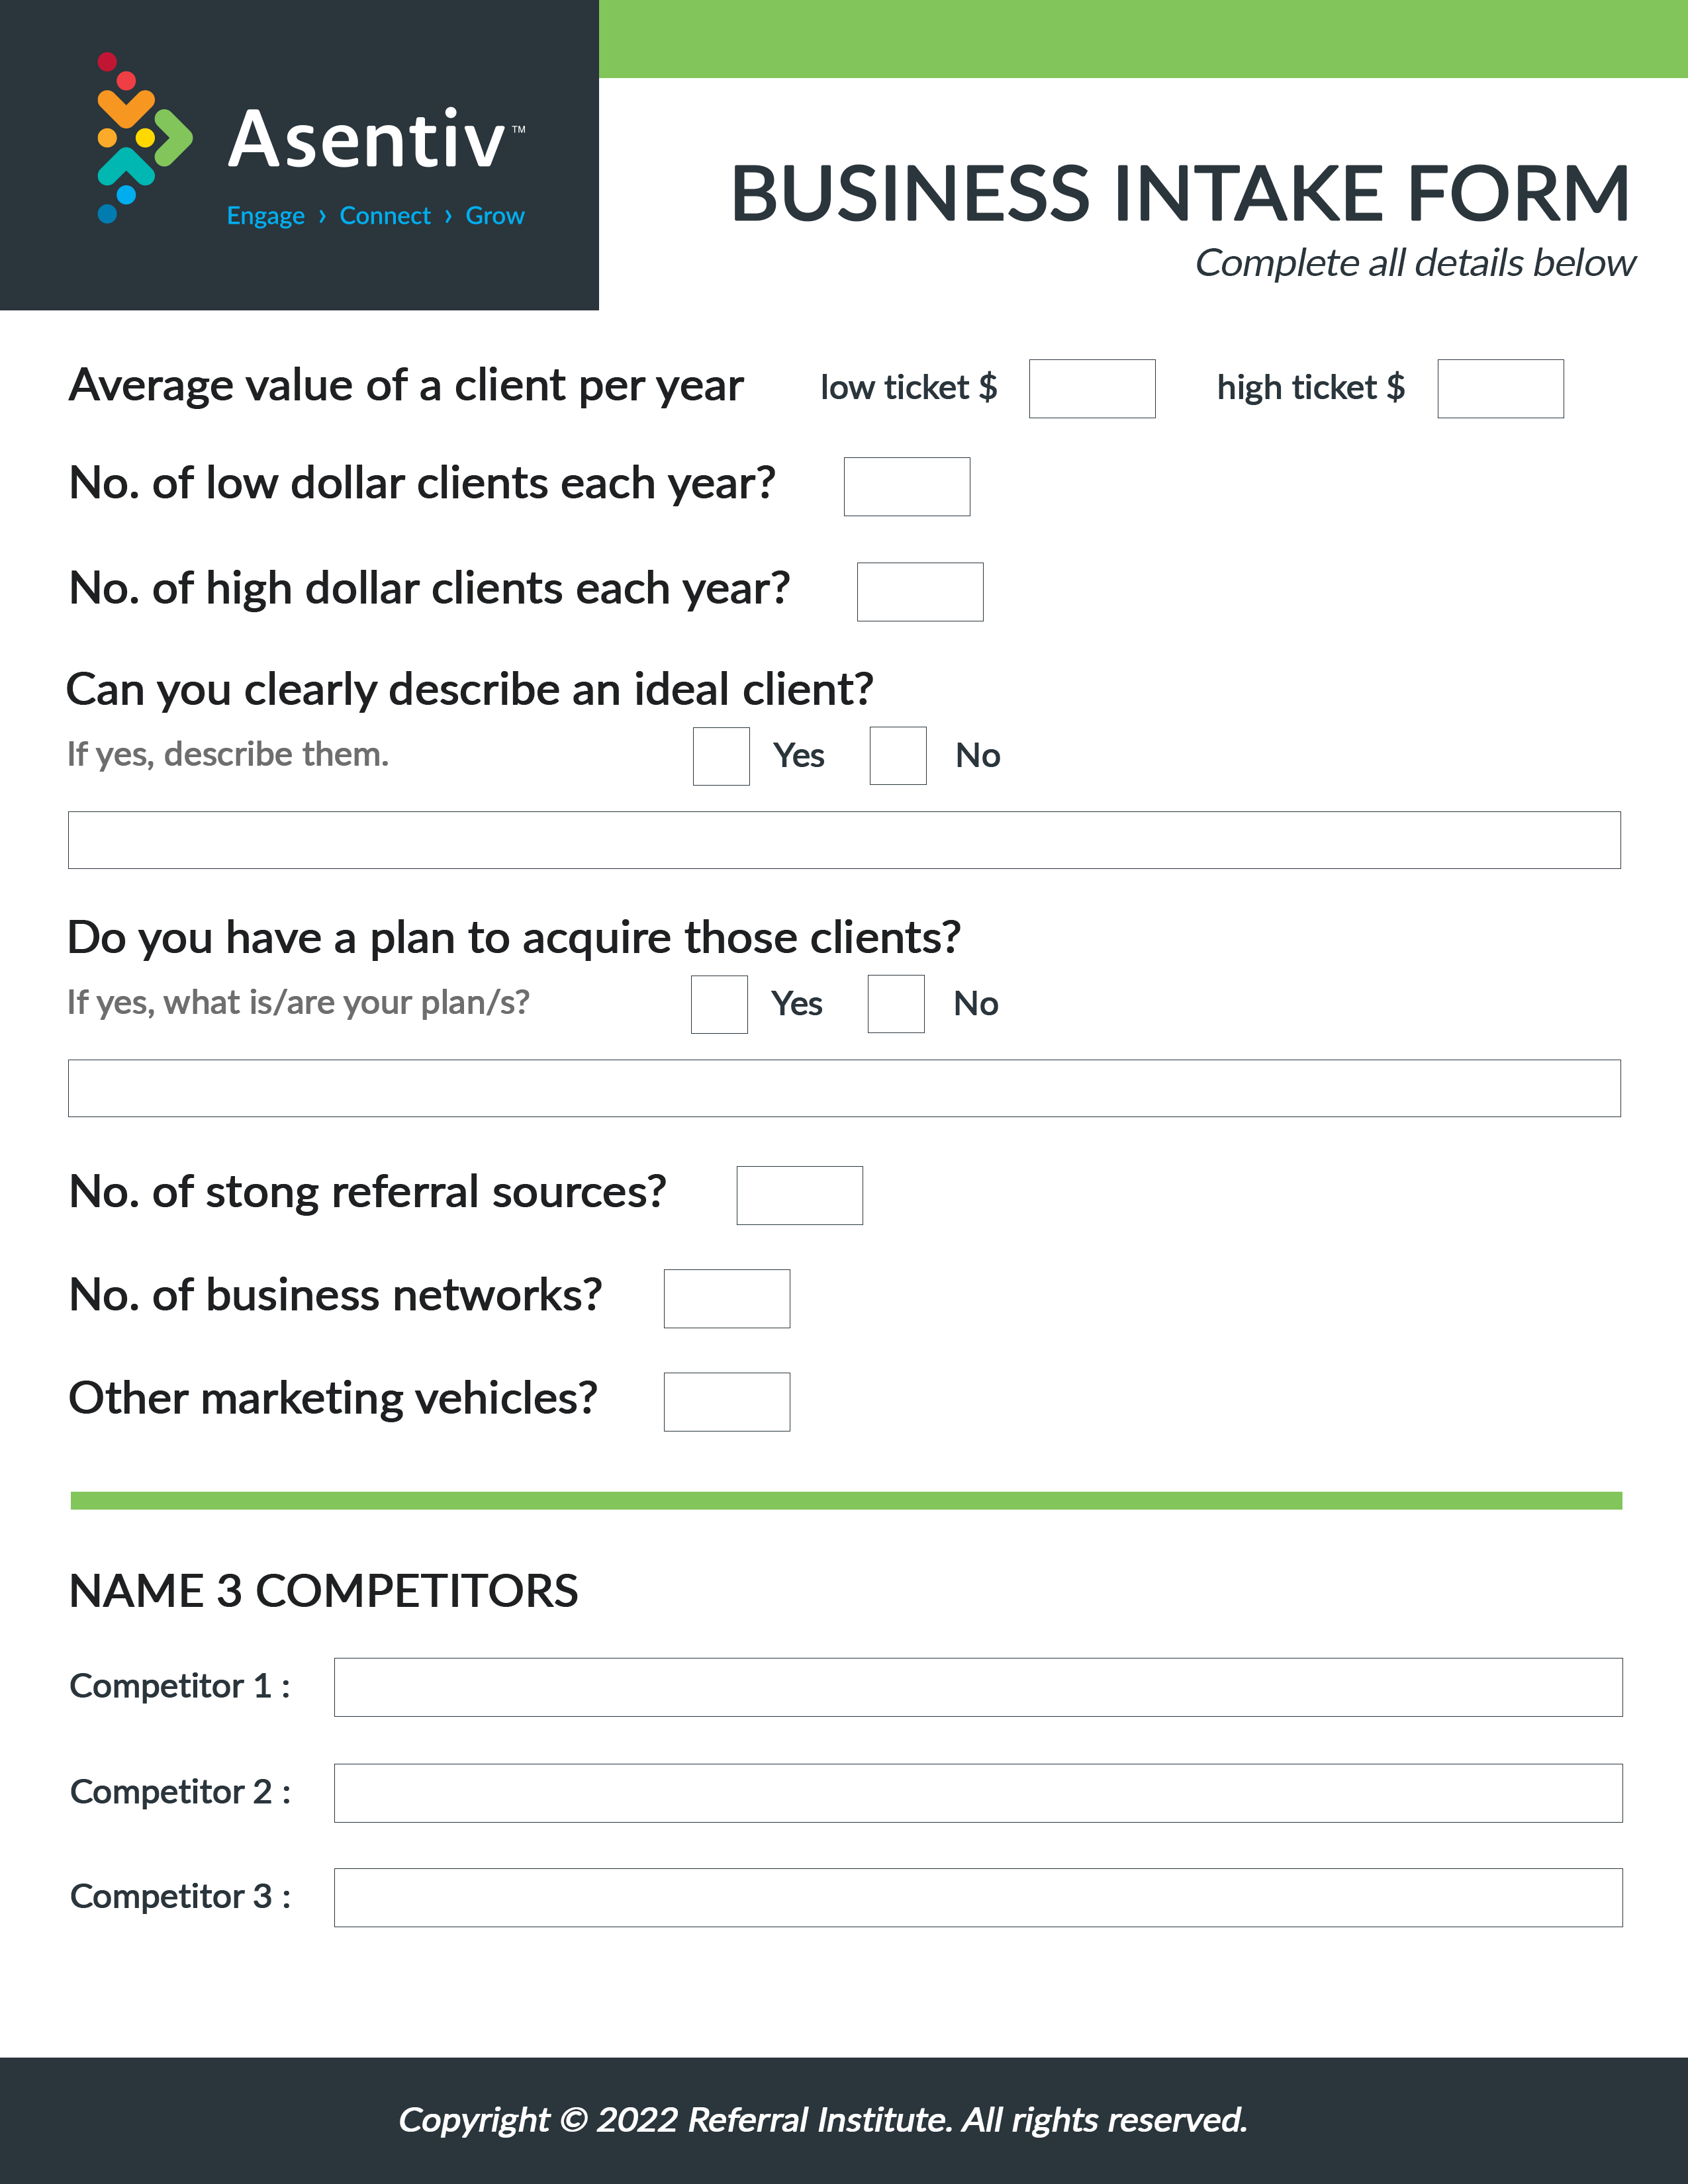Image resolution: width=1688 pixels, height=2184 pixels.
Task: Click the client acquisition plan text field
Action: tap(844, 1088)
